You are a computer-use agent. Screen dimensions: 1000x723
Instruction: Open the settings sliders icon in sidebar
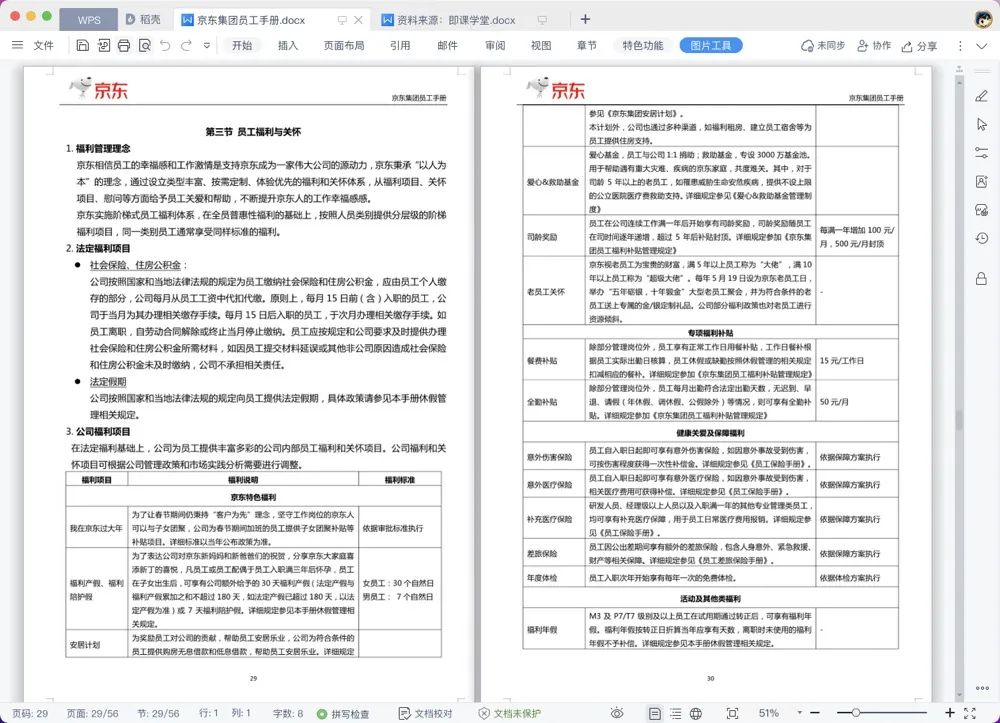(x=982, y=153)
